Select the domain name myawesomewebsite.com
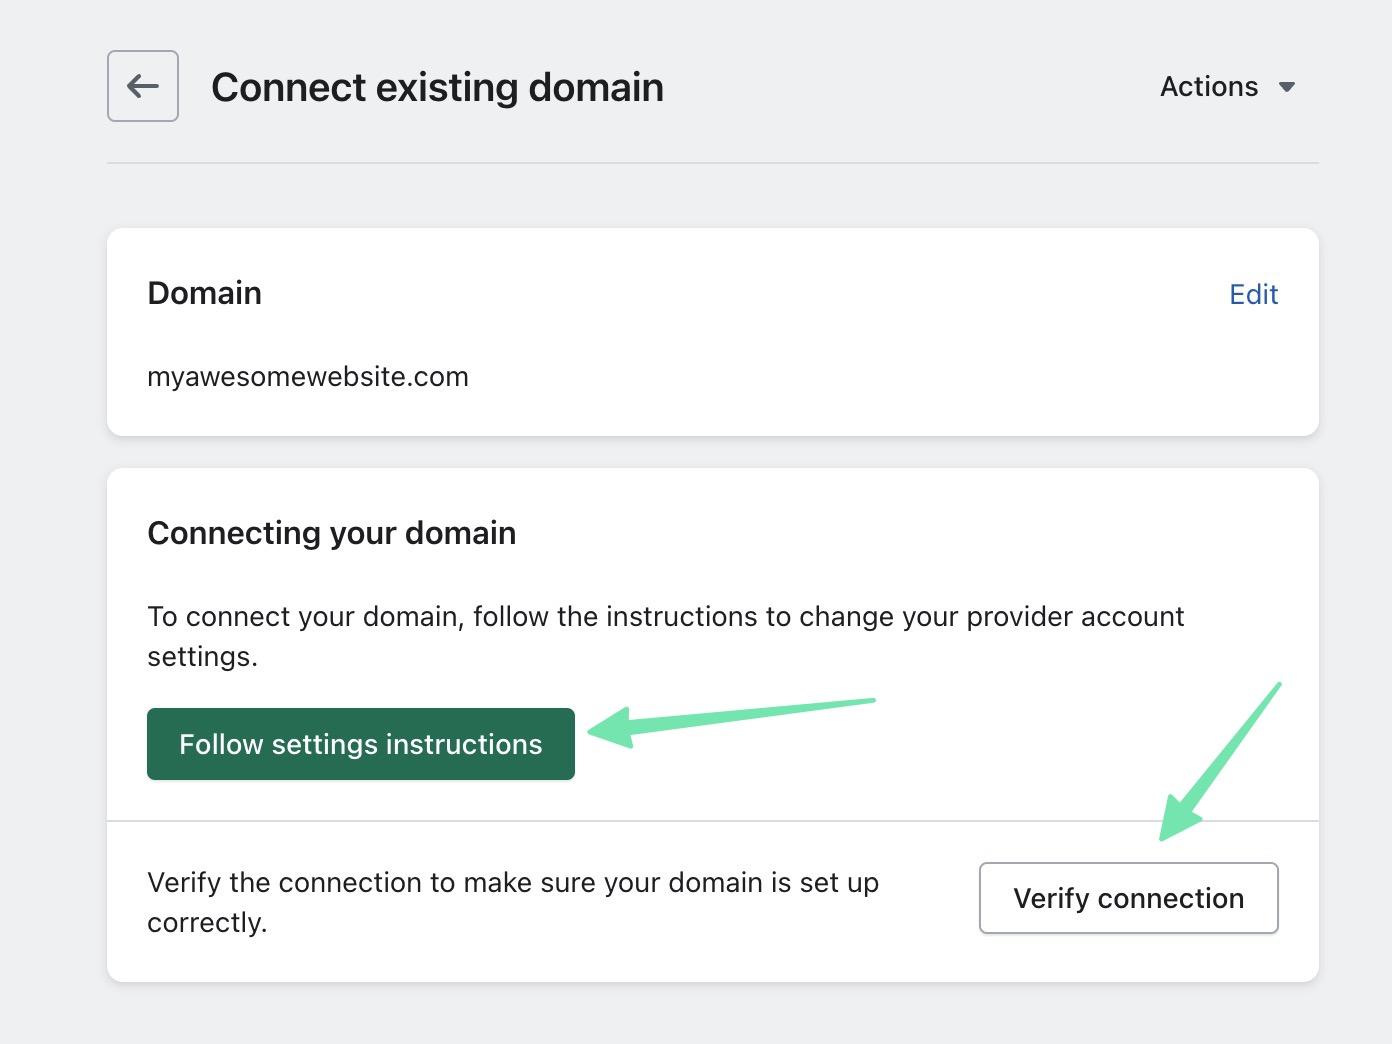1392x1044 pixels. click(308, 377)
